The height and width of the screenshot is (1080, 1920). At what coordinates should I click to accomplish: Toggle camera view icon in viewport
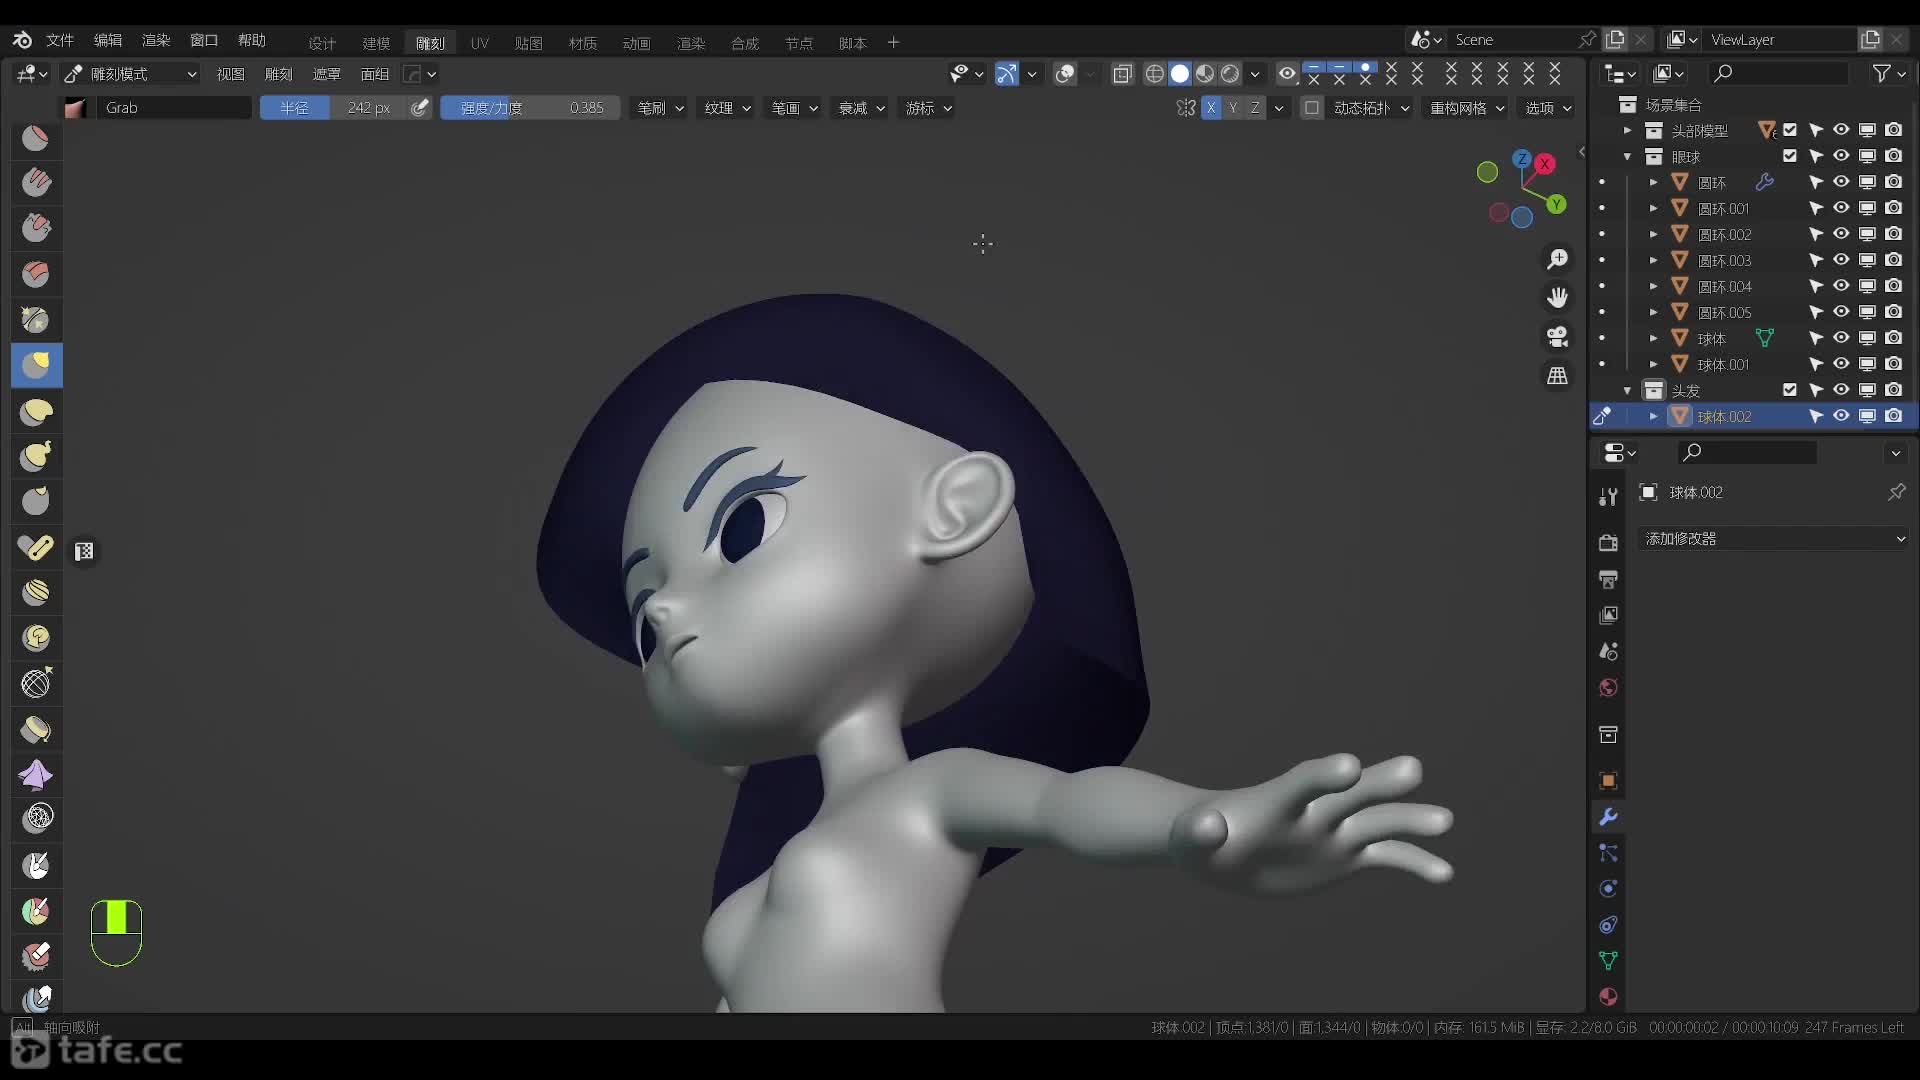(1557, 337)
